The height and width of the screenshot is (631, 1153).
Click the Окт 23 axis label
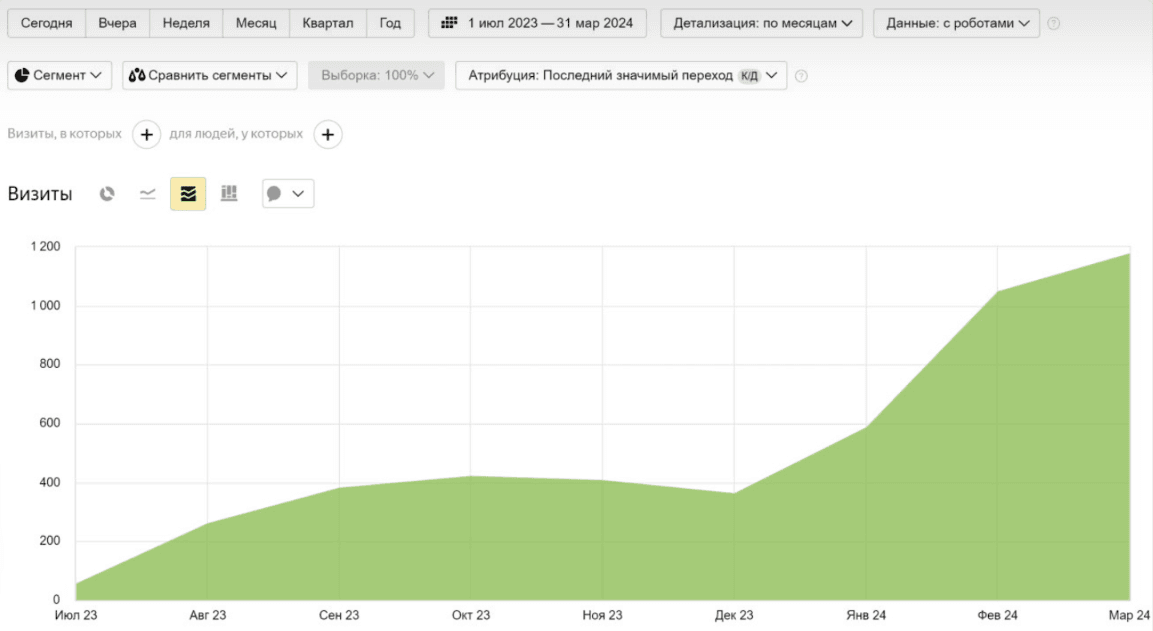(471, 615)
